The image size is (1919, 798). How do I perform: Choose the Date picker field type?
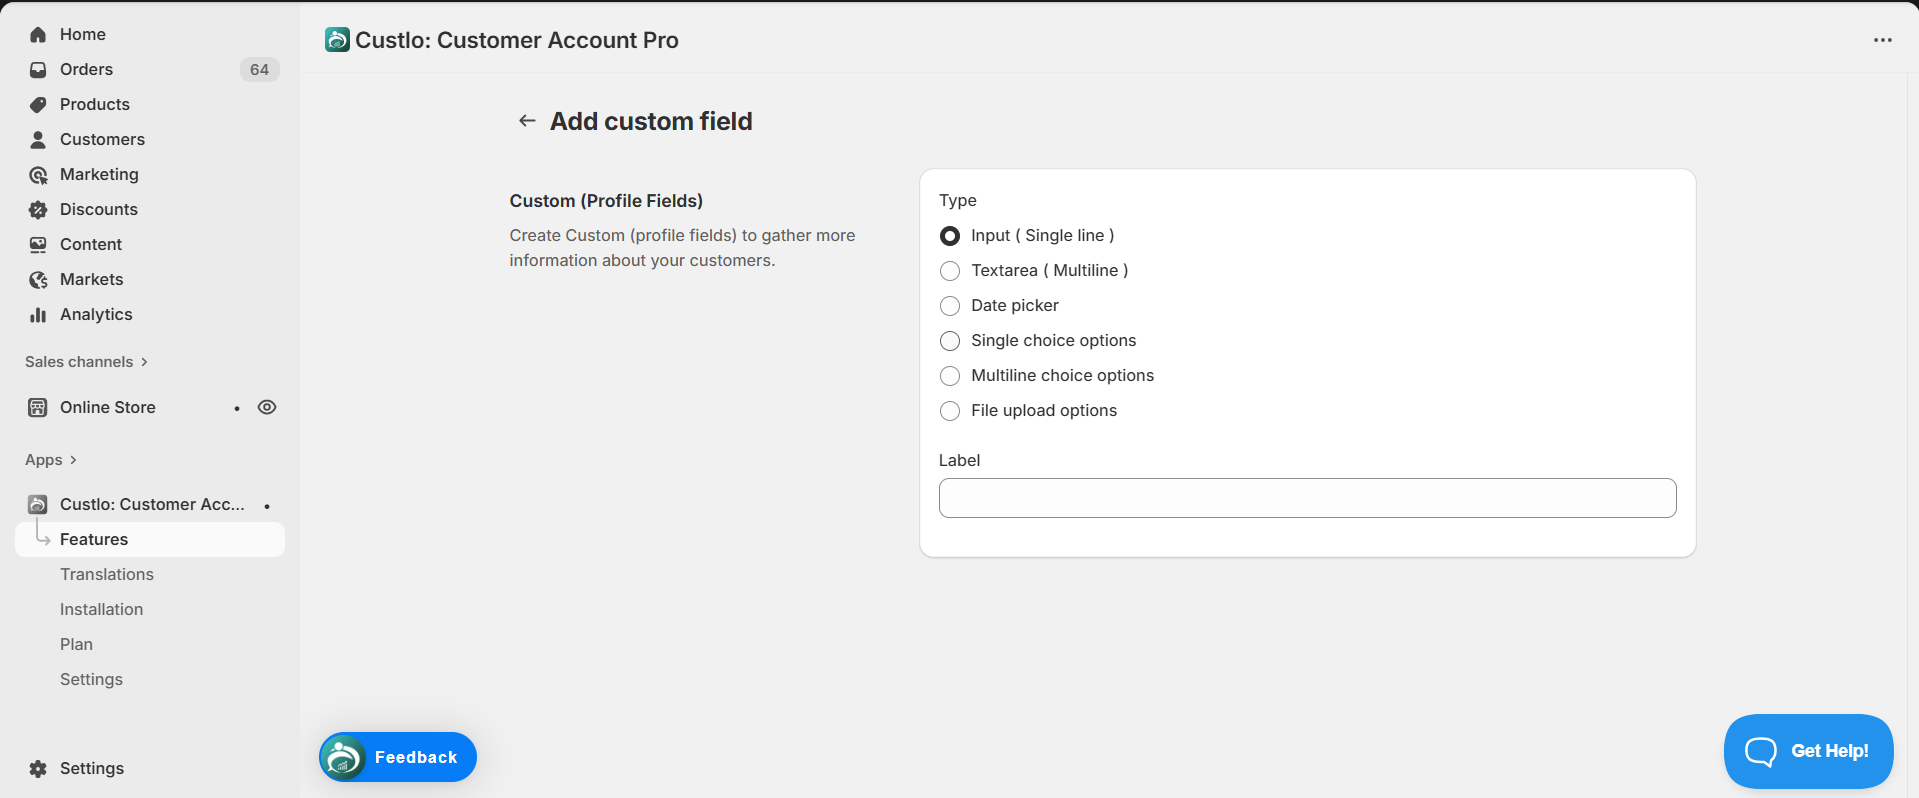click(x=950, y=306)
